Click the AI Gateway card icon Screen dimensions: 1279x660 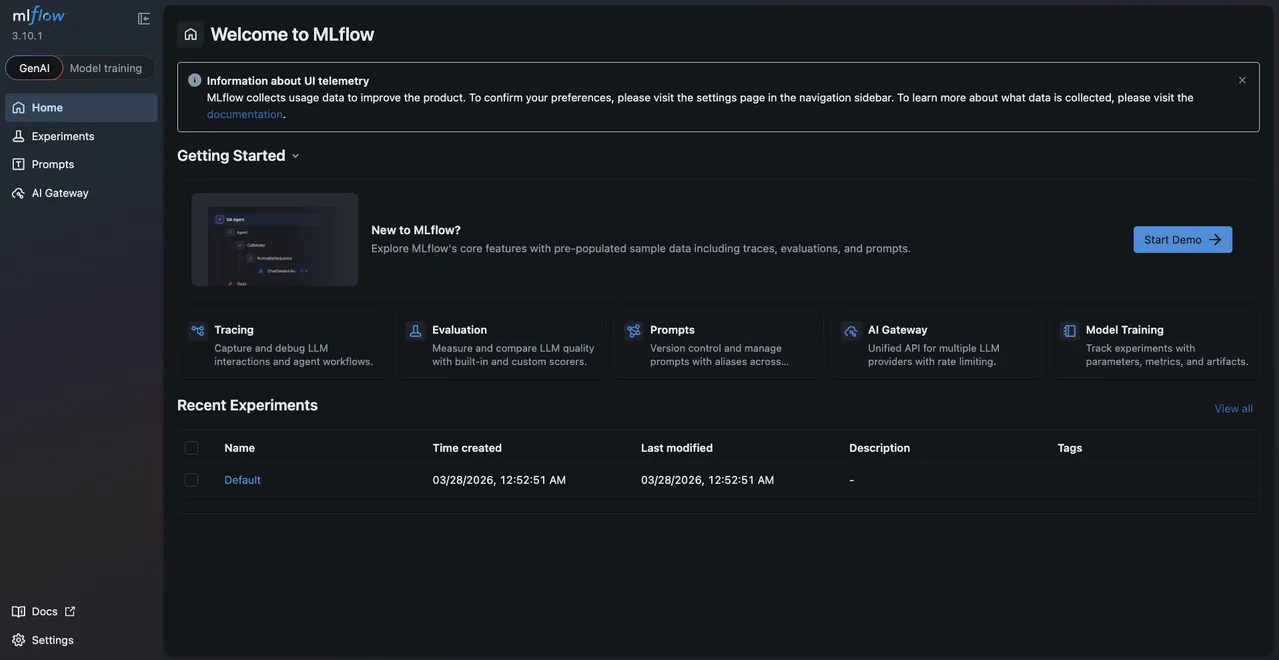pyautogui.click(x=852, y=331)
